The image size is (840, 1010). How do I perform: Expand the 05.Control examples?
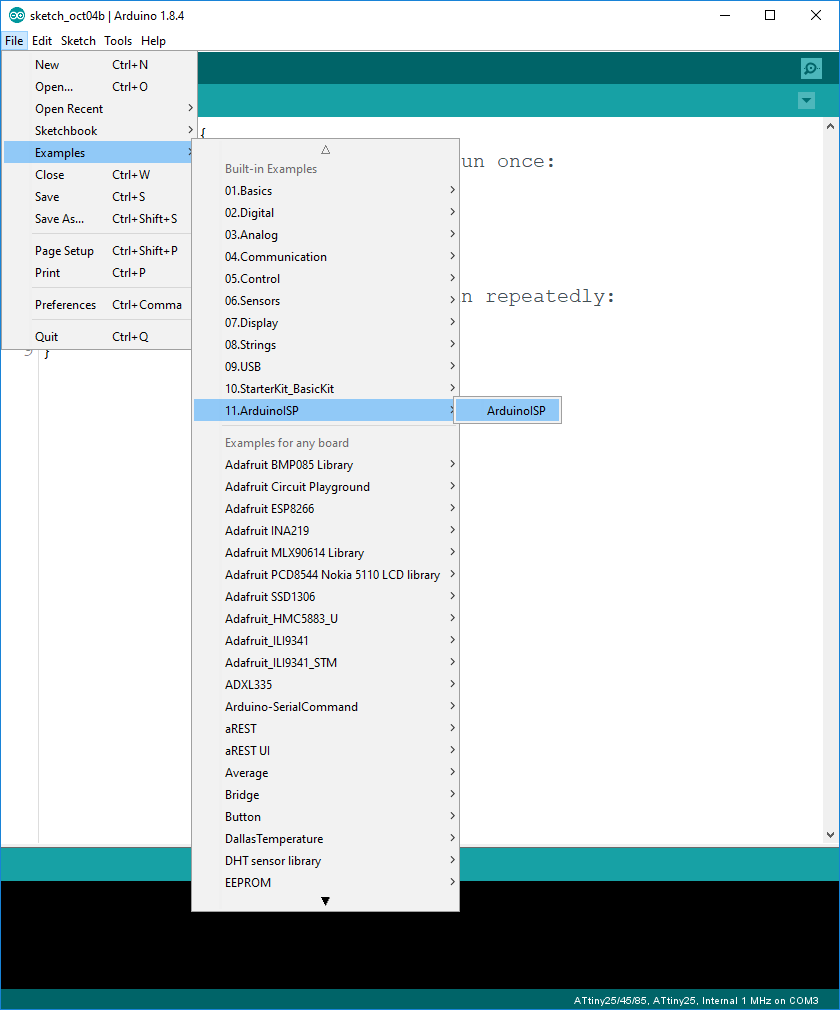click(x=326, y=278)
